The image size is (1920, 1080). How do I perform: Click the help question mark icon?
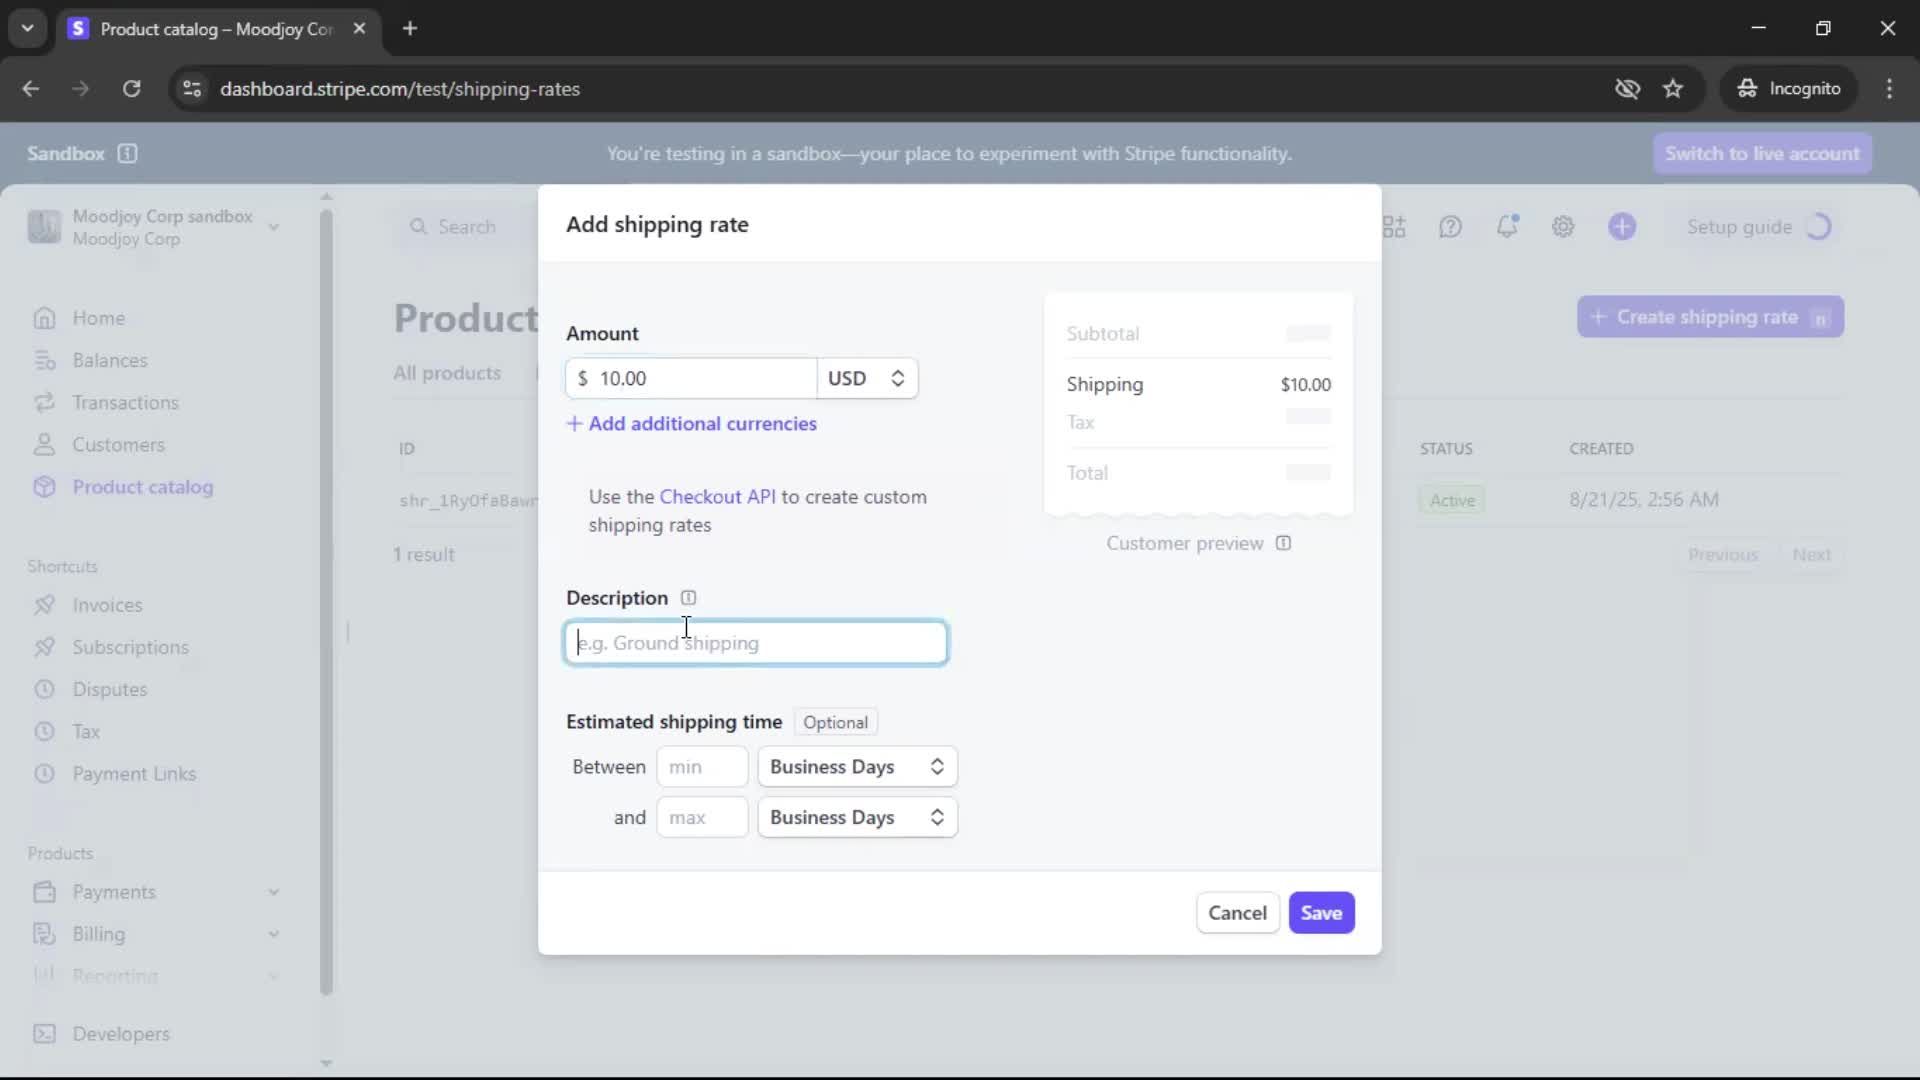point(1450,227)
